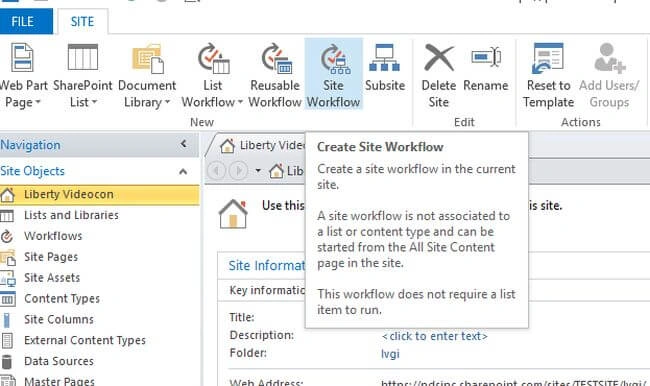Click the large site home icon
The width and height of the screenshot is (650, 386).
tap(233, 214)
